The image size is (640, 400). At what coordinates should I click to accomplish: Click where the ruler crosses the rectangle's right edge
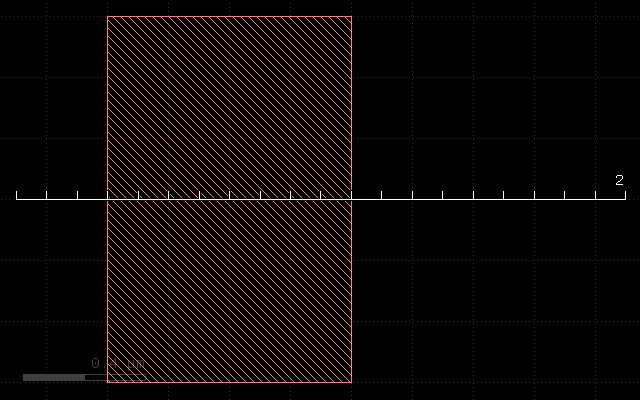(x=351, y=199)
